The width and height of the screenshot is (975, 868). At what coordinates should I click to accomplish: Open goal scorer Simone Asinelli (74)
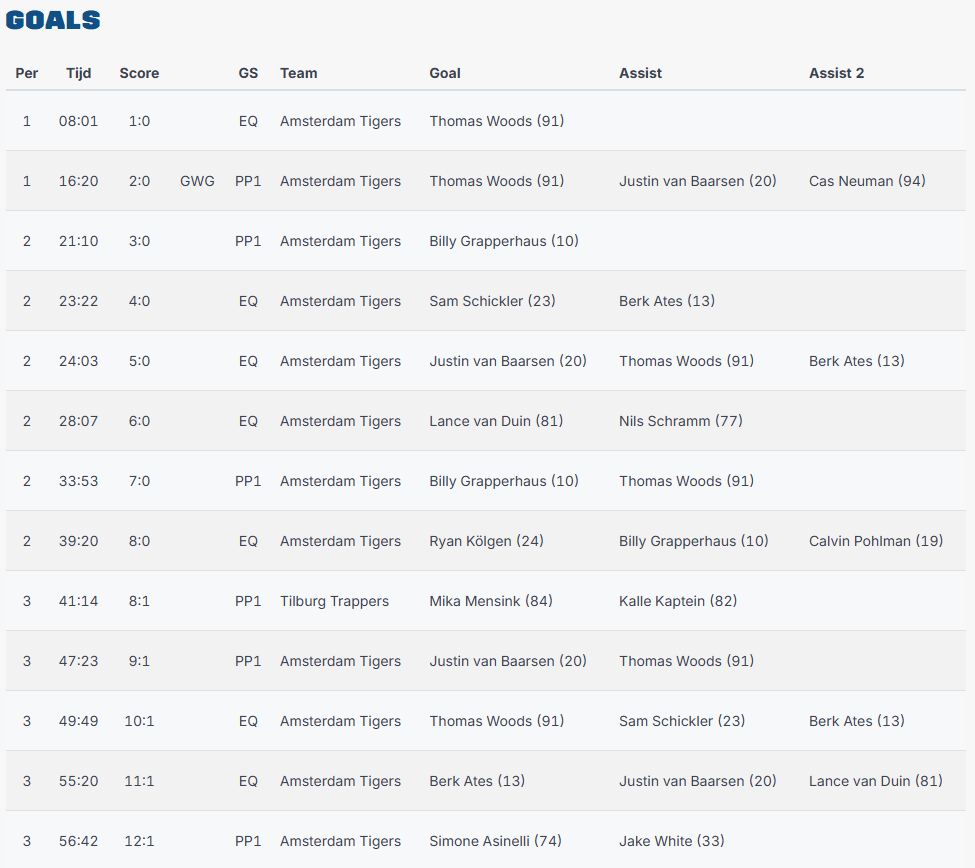click(495, 841)
